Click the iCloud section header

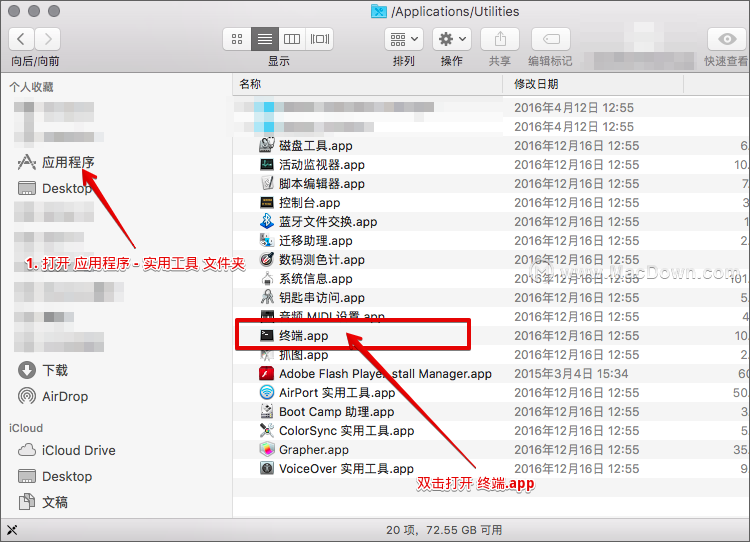[26, 428]
